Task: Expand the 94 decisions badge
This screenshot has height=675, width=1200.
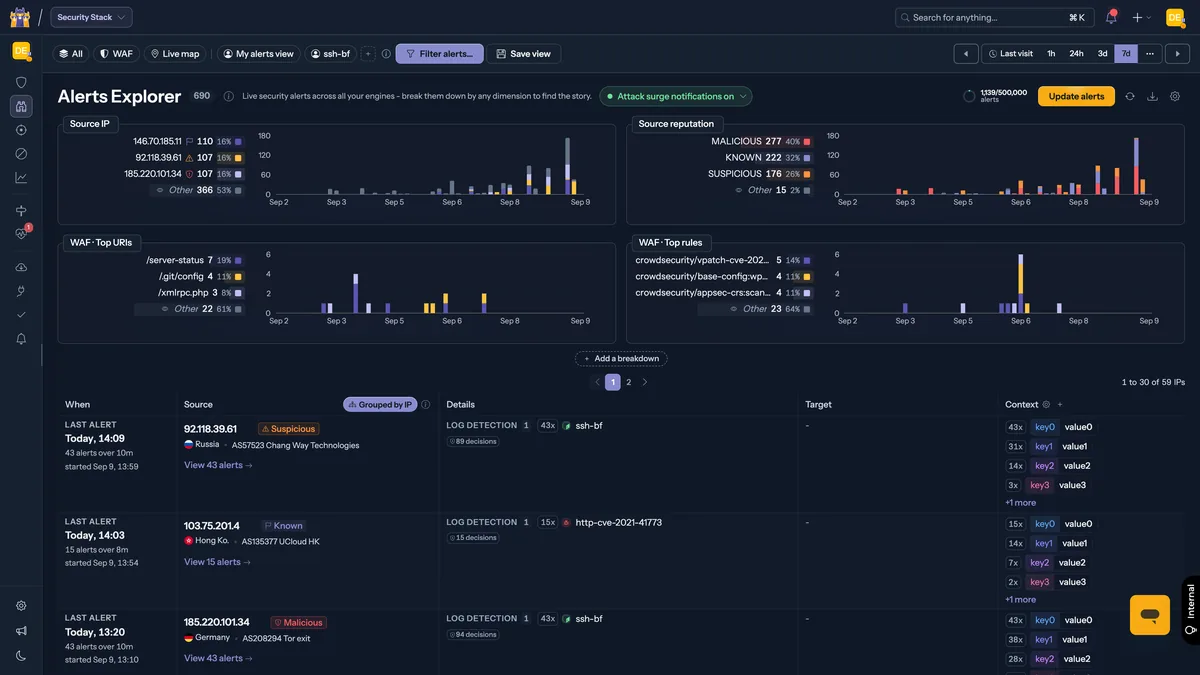Action: [473, 635]
